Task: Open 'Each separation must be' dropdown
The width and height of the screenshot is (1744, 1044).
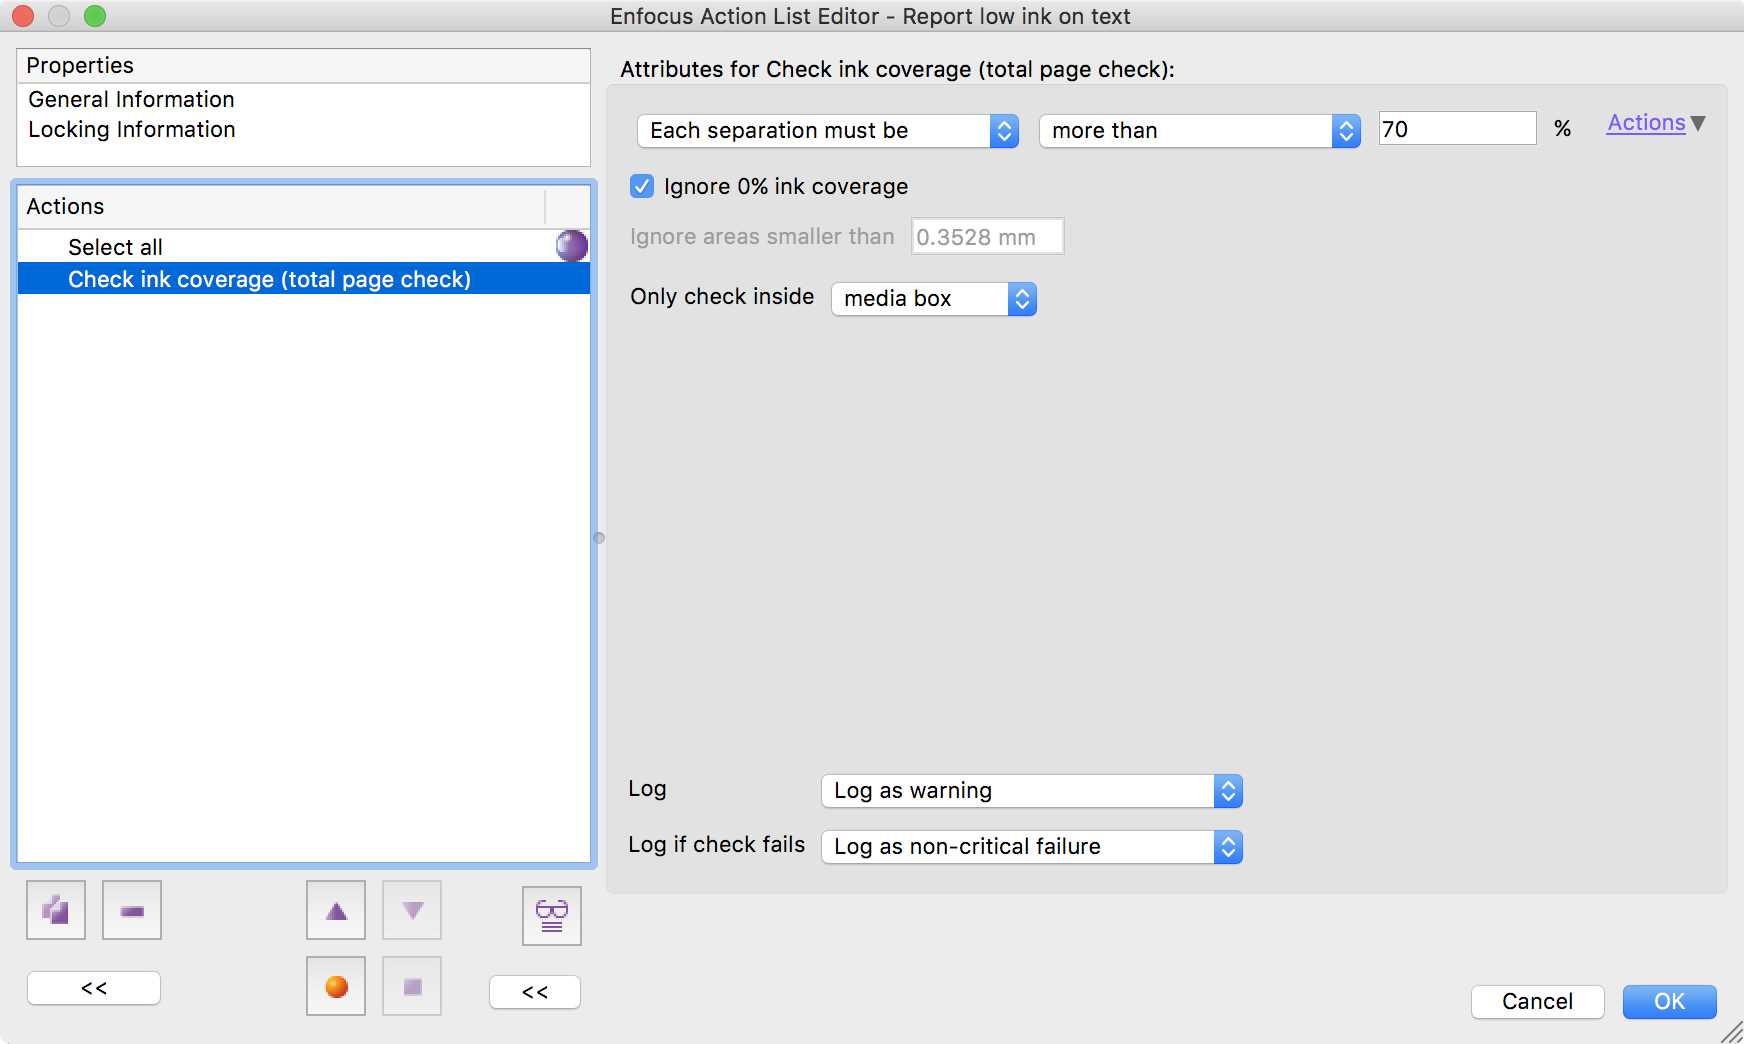Action: point(827,131)
